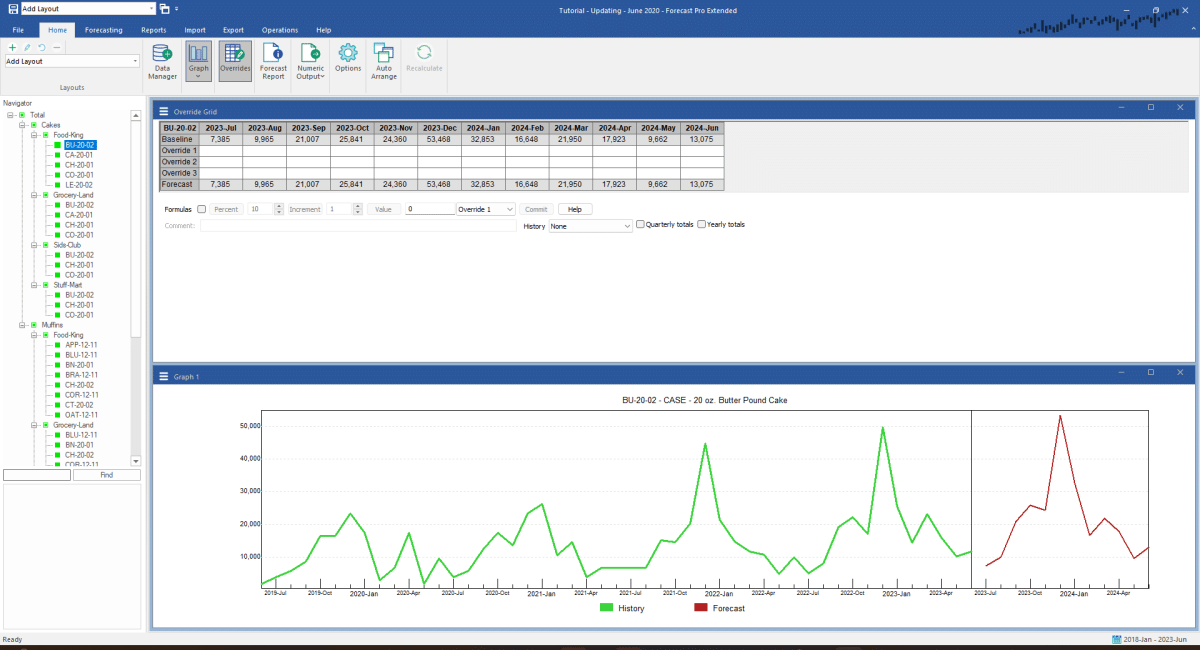Open the Options gear
1200x650 pixels.
pos(348,60)
